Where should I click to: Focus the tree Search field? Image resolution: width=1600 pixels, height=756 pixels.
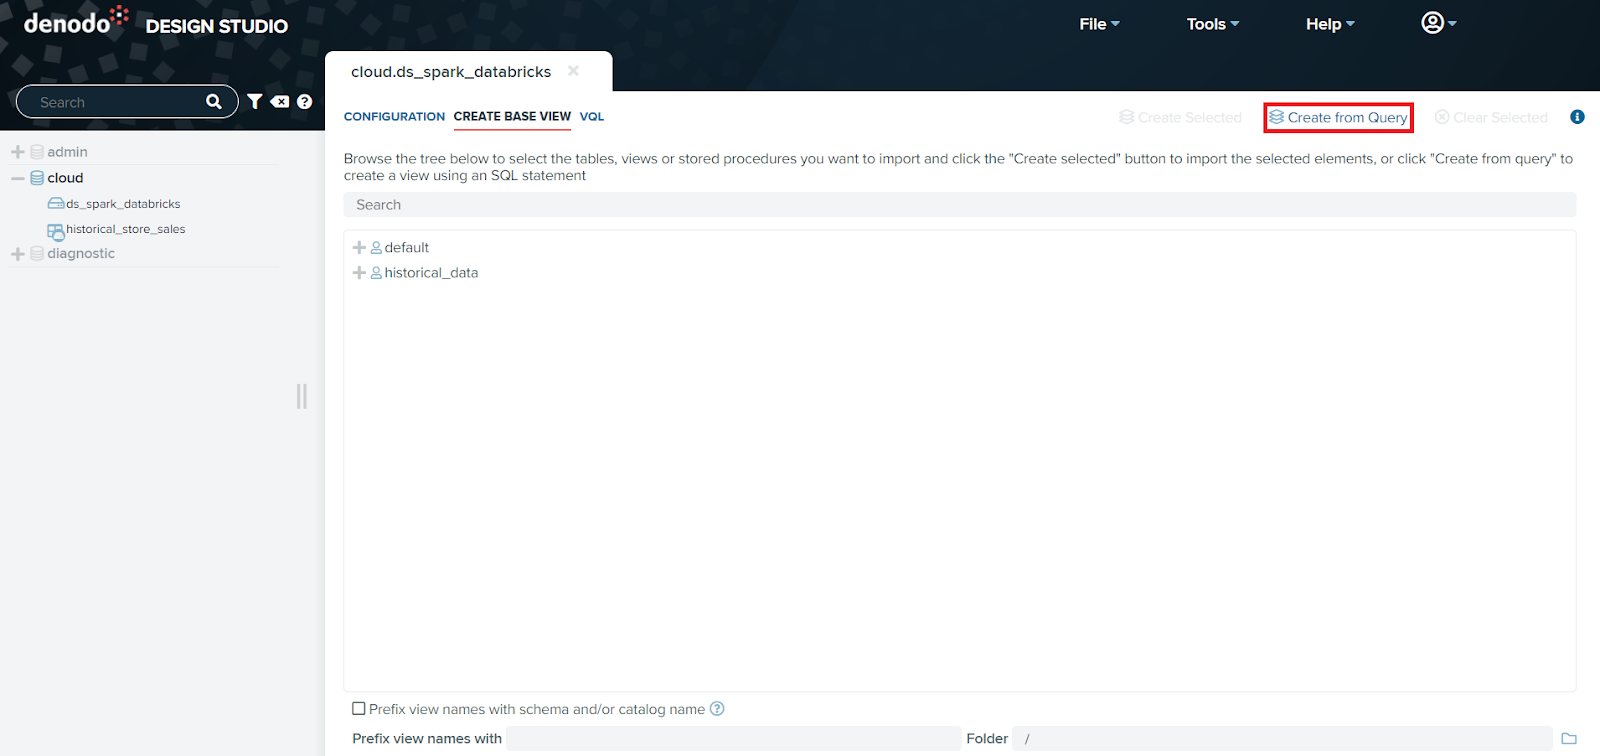coord(959,204)
